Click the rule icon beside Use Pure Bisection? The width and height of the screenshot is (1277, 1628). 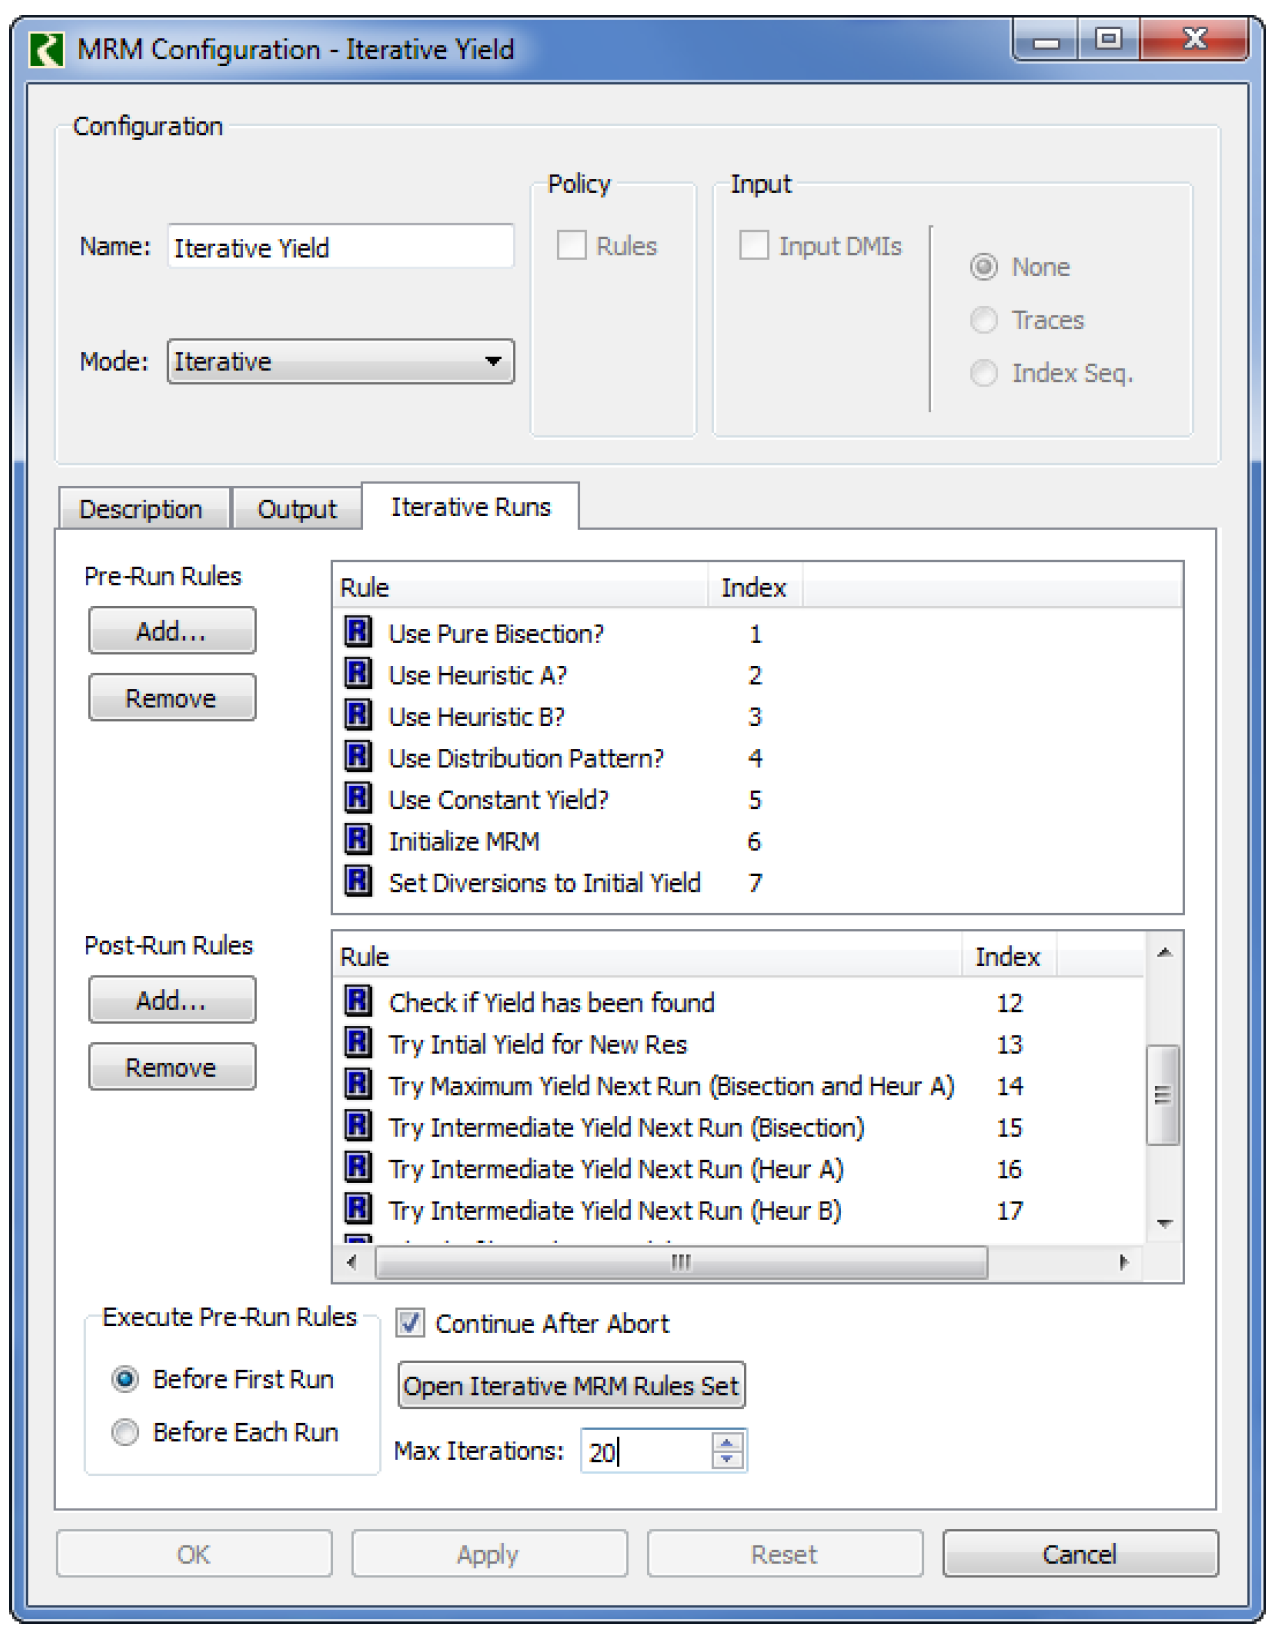tap(357, 632)
